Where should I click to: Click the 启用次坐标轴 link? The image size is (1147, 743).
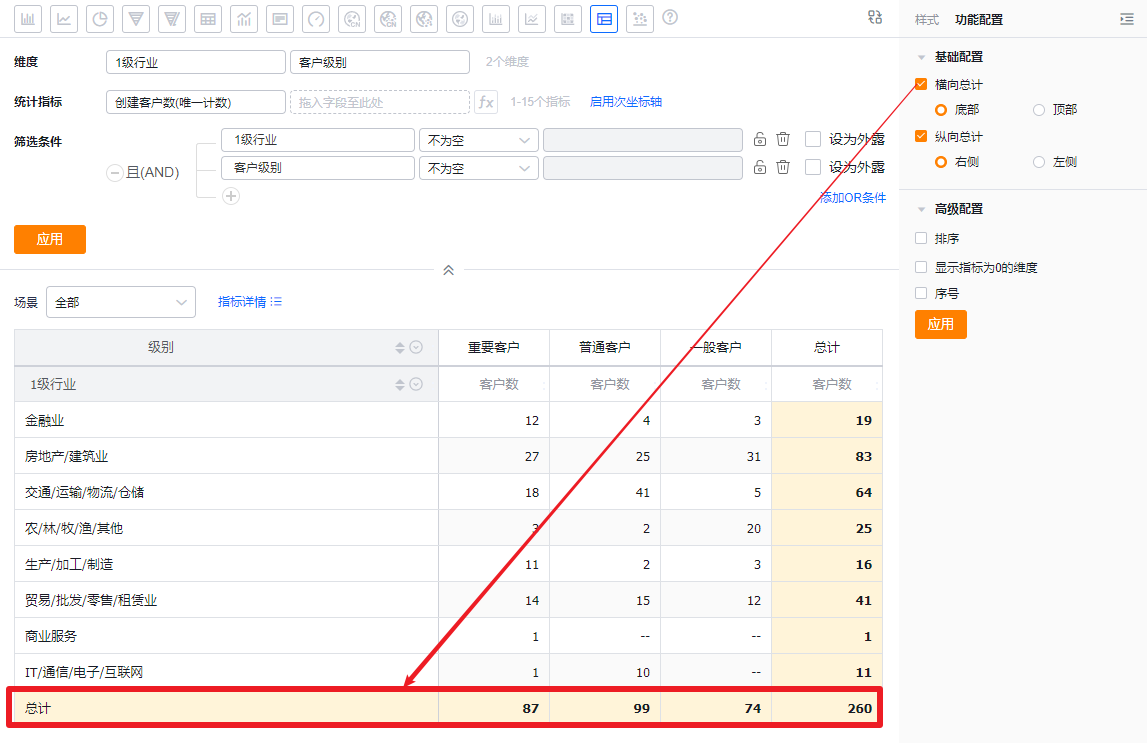(x=625, y=102)
